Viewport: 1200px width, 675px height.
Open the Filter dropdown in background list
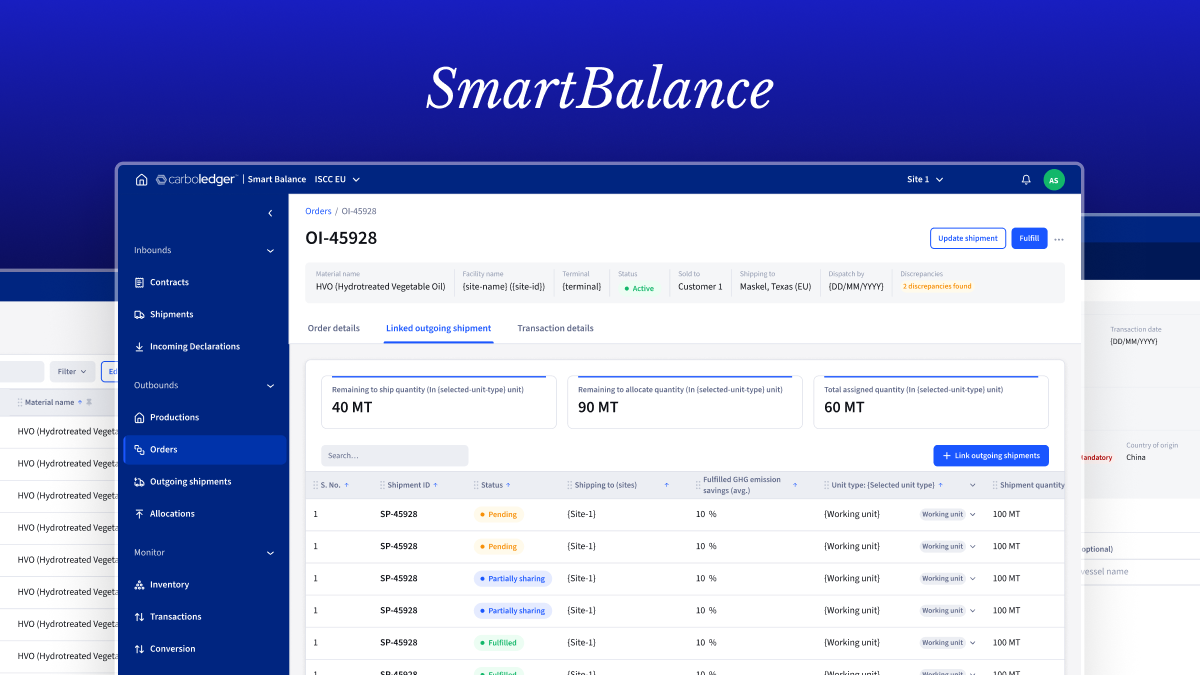(72, 371)
